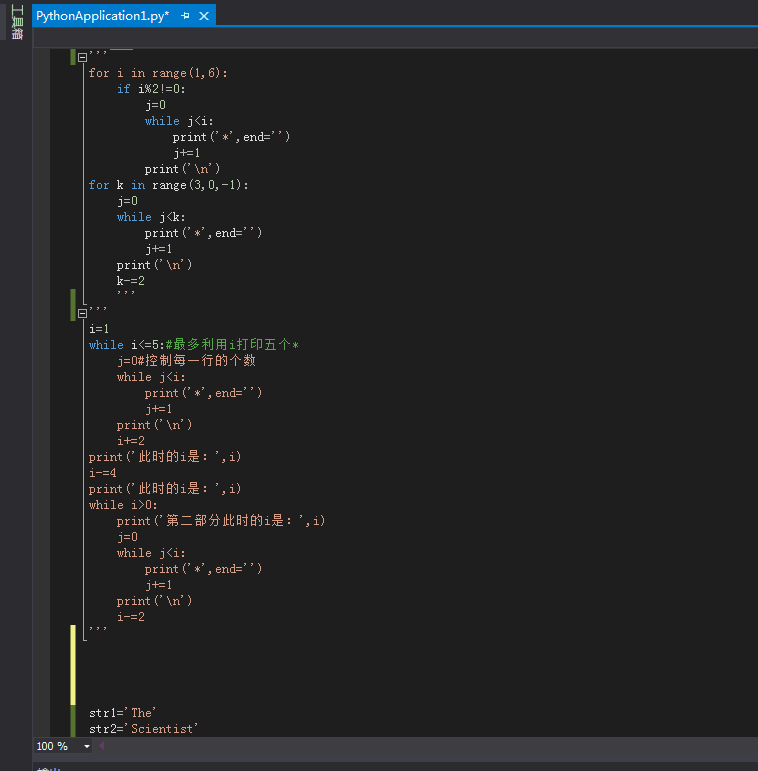Collapse the comment block above 'i=1'
Image resolution: width=758 pixels, height=771 pixels.
(83, 314)
